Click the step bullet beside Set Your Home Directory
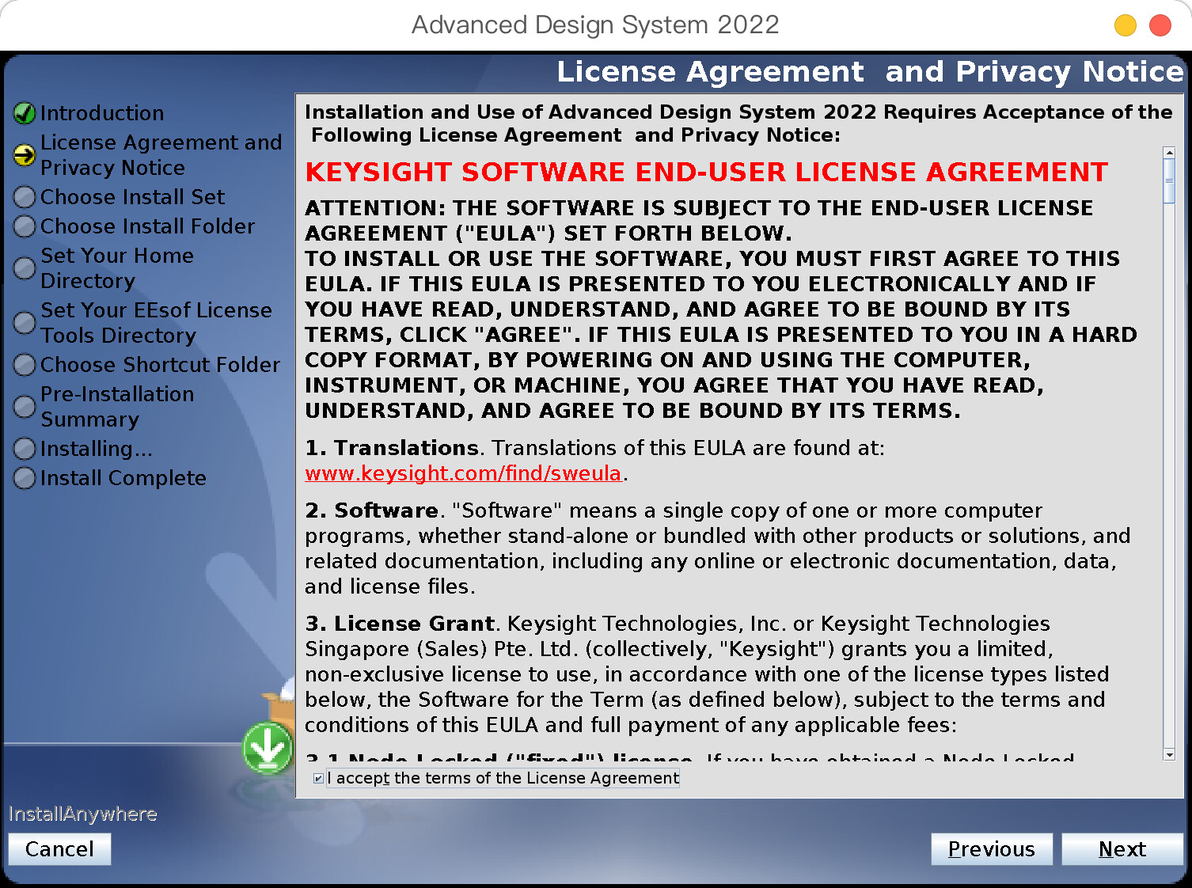 24,268
